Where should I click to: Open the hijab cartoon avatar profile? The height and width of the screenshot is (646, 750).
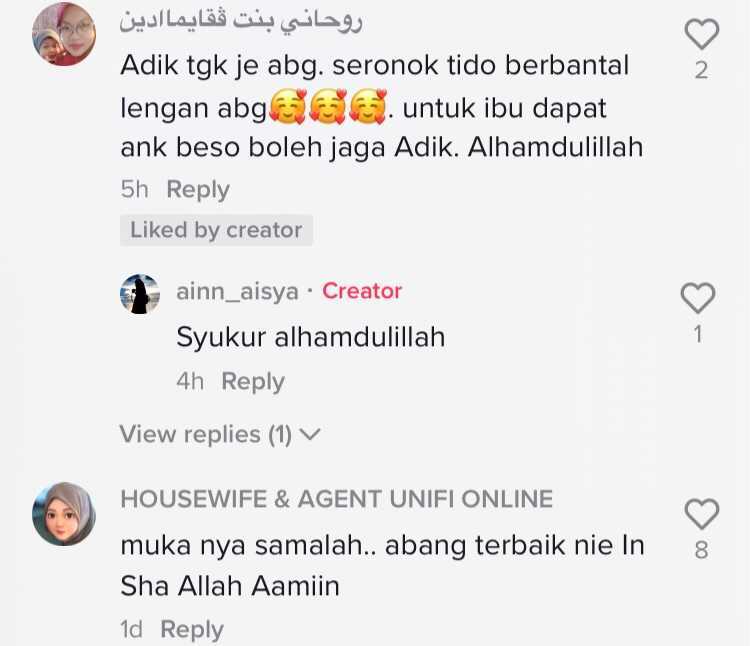click(64, 514)
